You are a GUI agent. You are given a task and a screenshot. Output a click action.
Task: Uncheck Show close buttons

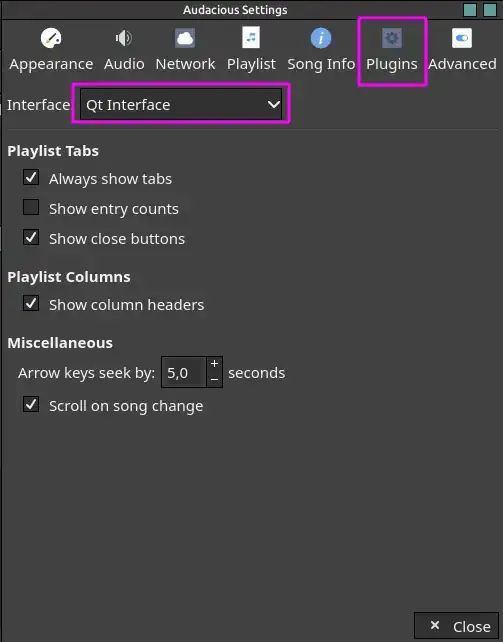[x=31, y=237]
